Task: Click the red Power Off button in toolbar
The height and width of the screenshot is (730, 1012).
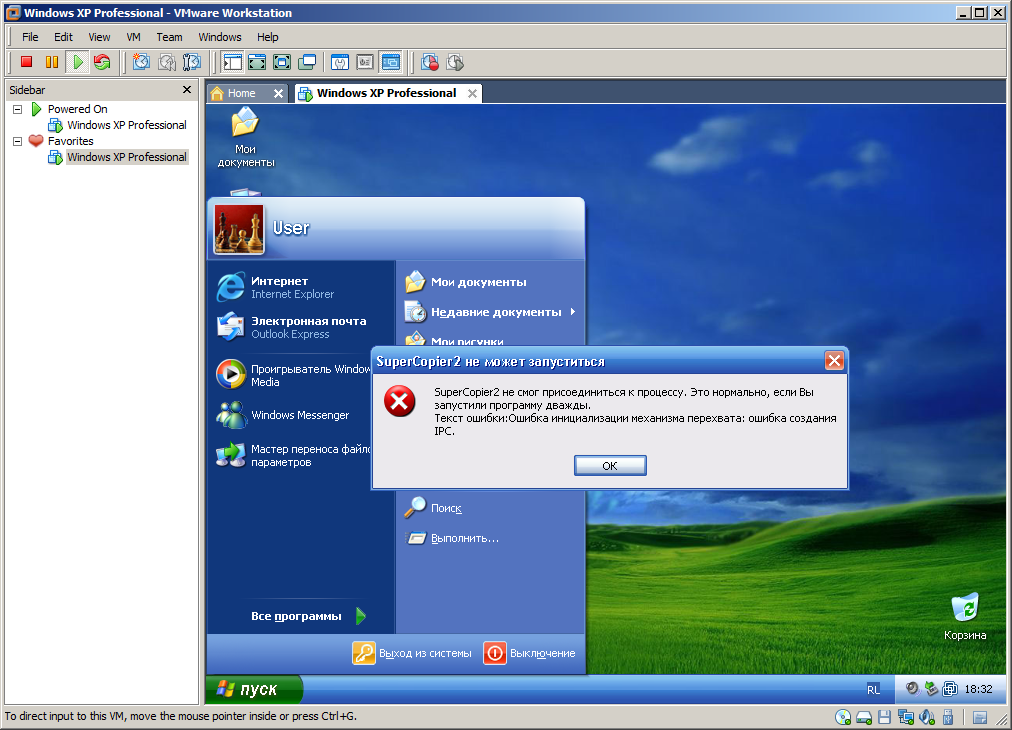Action: 26,62
